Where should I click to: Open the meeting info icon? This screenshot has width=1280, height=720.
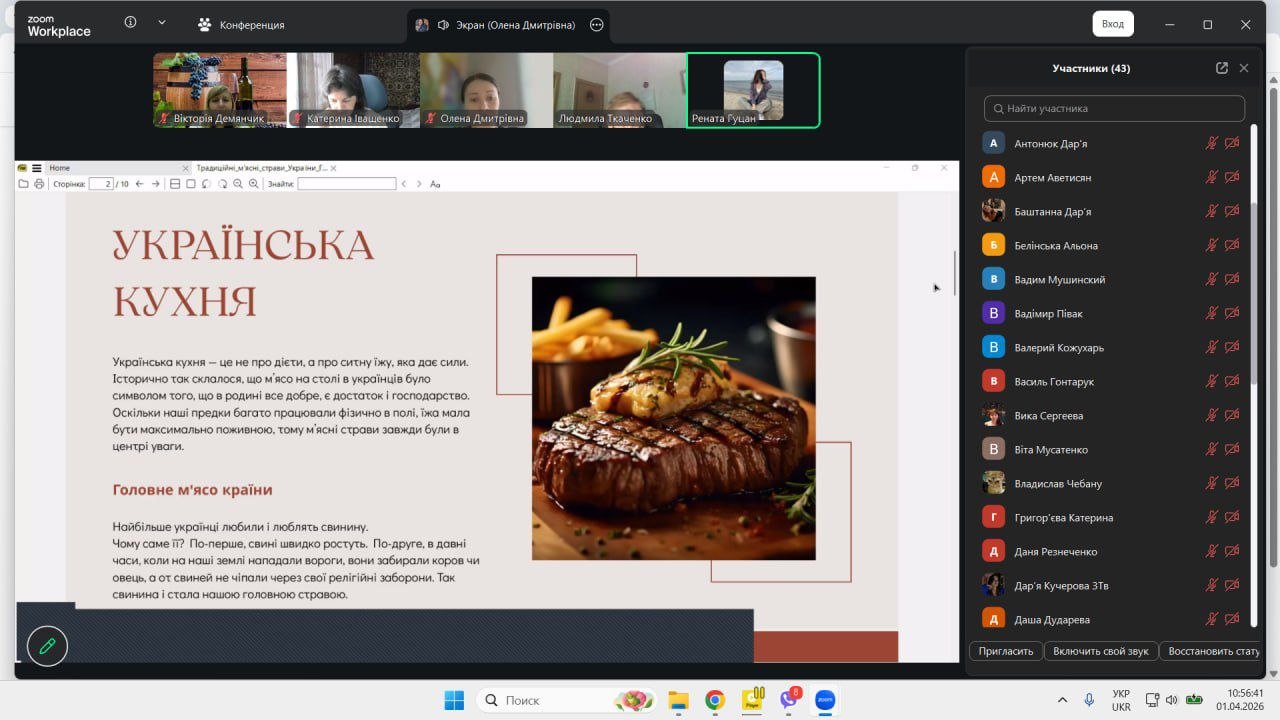coord(130,24)
